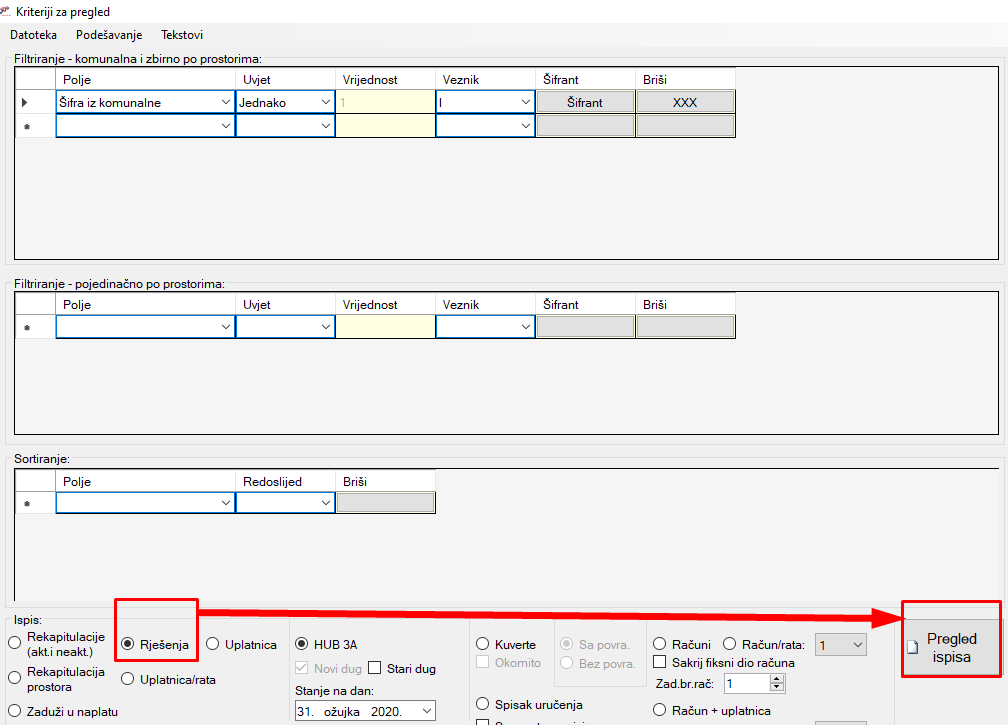Open the Datoteka menu

pos(33,35)
